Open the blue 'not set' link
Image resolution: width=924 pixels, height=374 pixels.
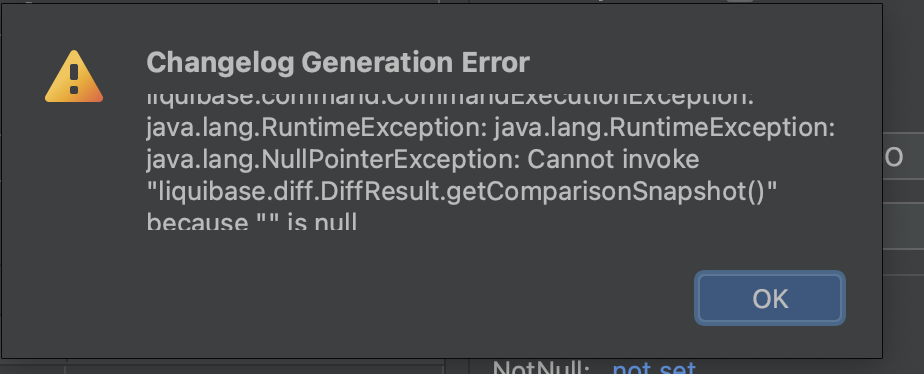pyautogui.click(x=654, y=368)
